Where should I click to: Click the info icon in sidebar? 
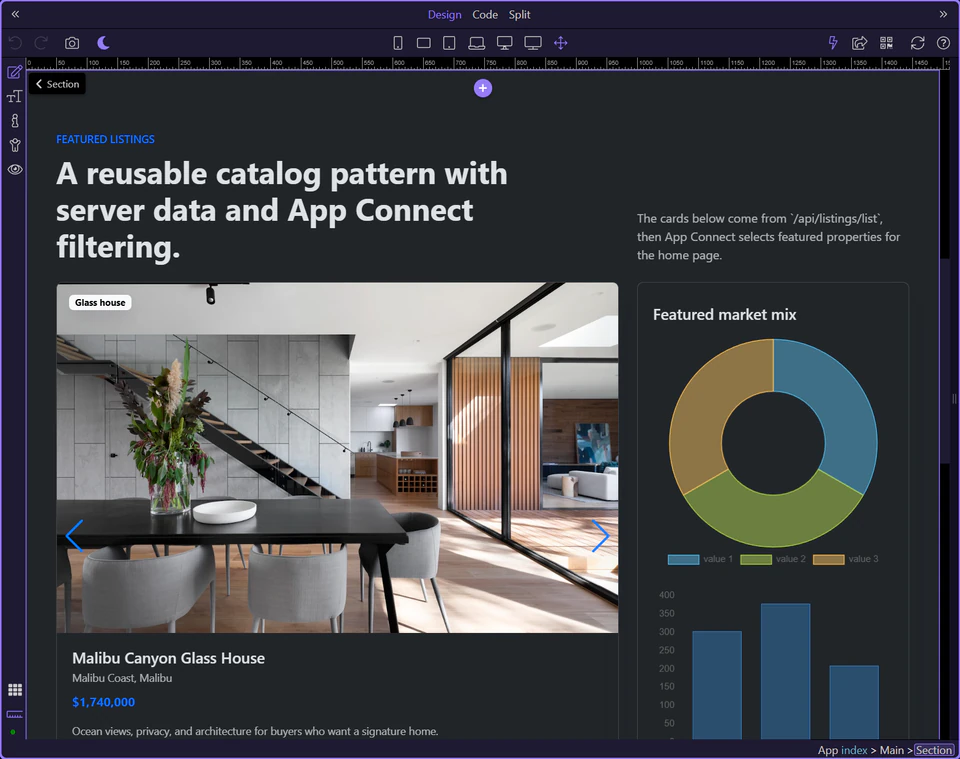tap(15, 121)
